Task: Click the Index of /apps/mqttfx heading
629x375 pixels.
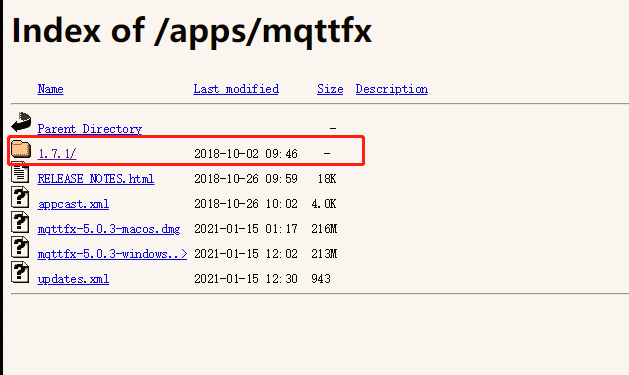Action: click(x=192, y=31)
